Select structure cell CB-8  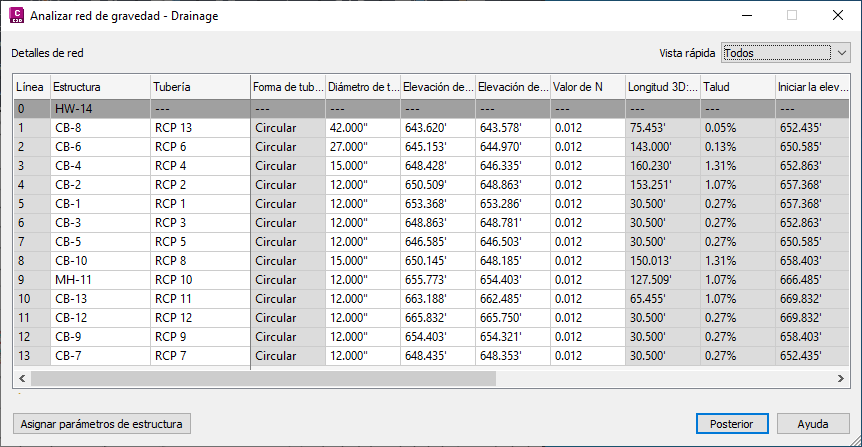[100, 128]
